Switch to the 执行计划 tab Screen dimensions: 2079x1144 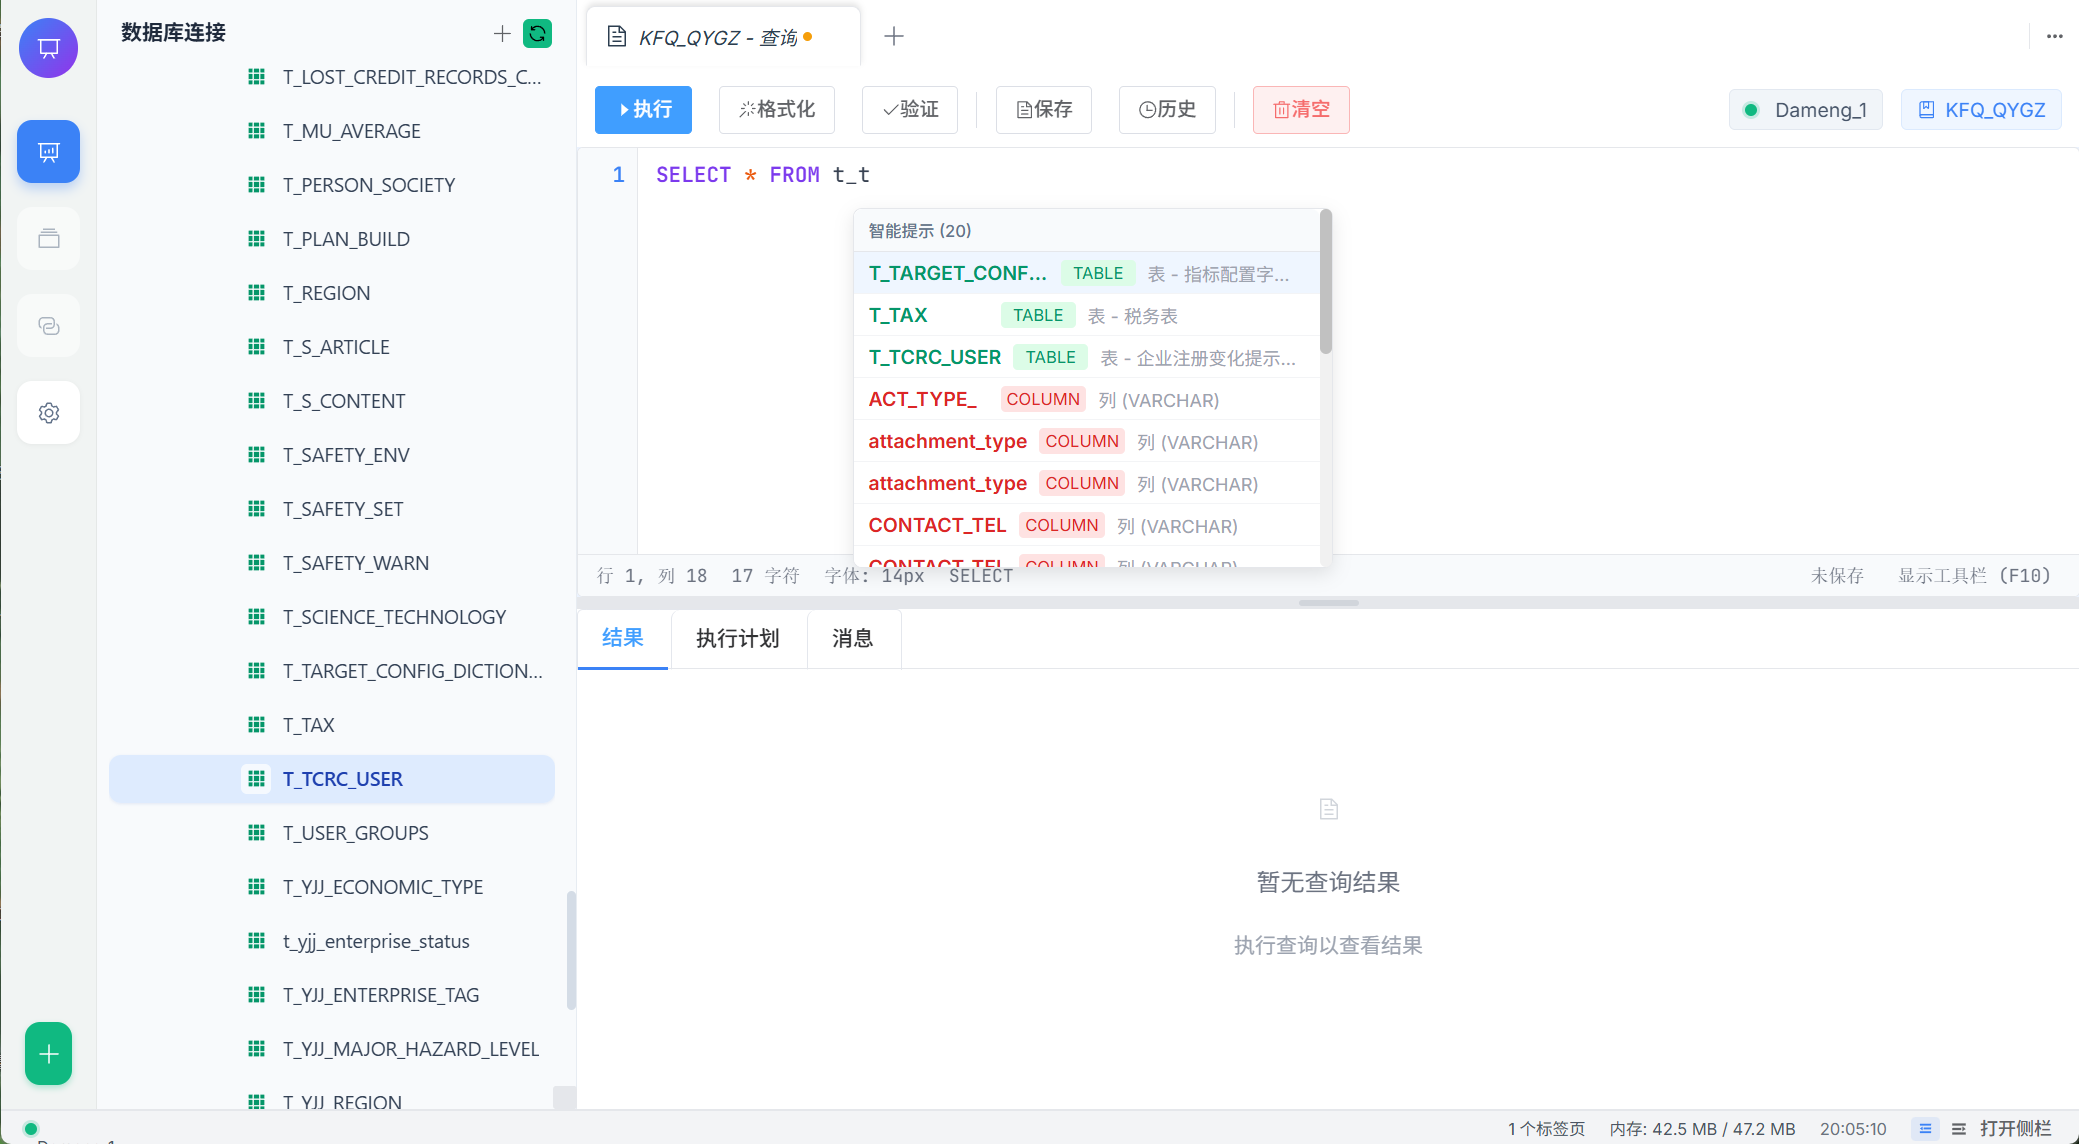click(x=737, y=638)
